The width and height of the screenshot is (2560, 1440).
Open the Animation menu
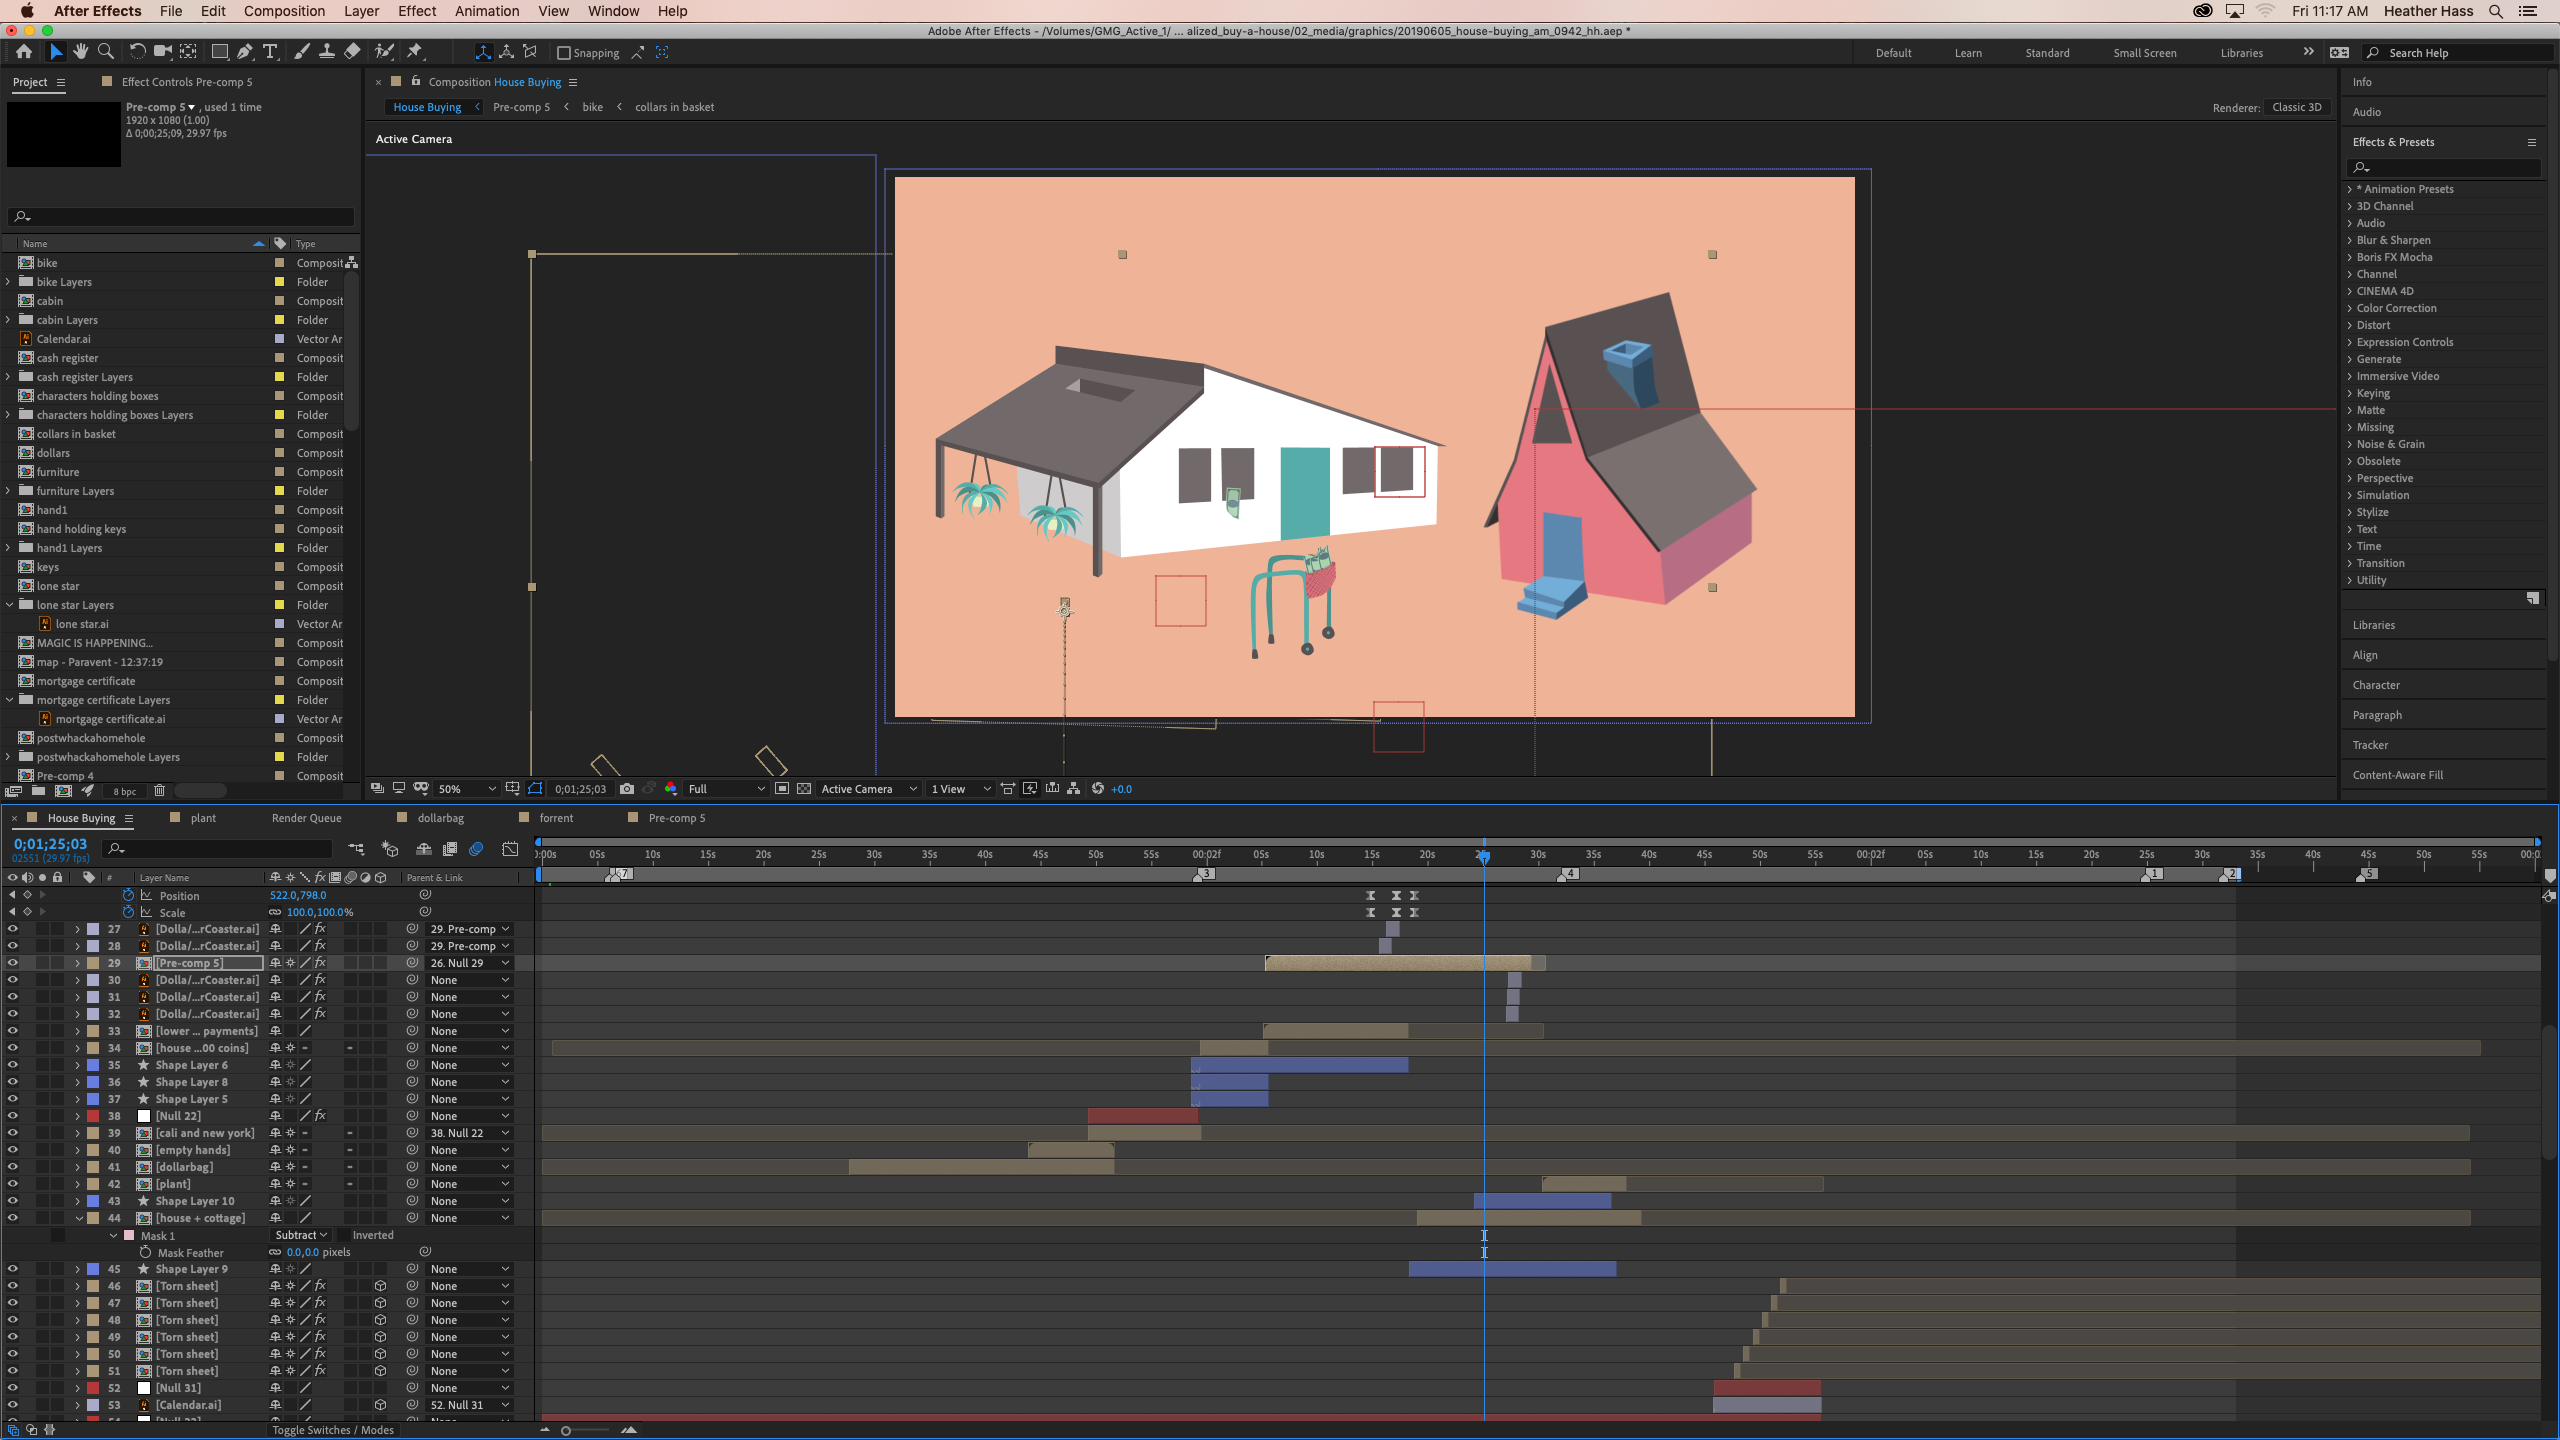click(487, 11)
